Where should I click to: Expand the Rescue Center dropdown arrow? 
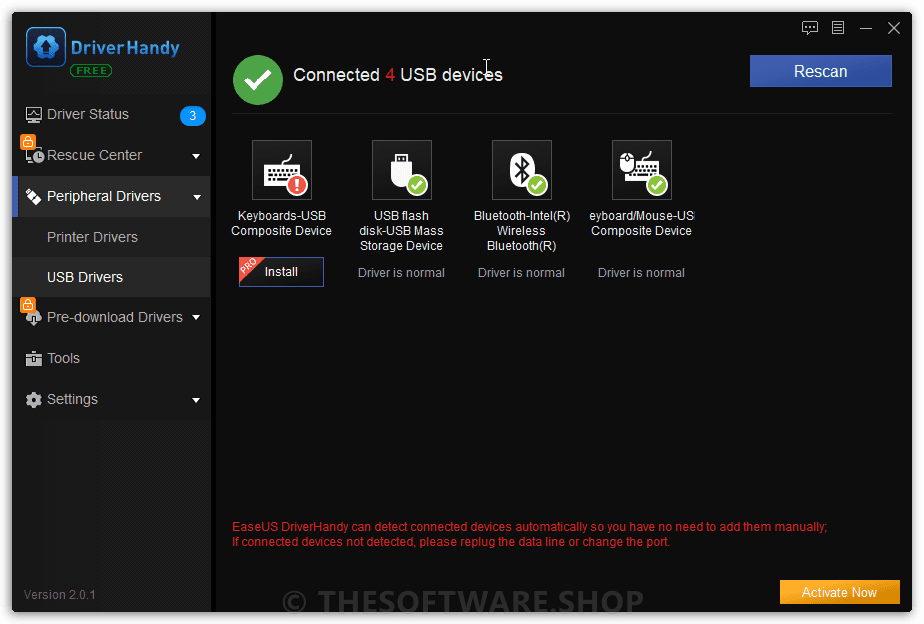pyautogui.click(x=196, y=156)
